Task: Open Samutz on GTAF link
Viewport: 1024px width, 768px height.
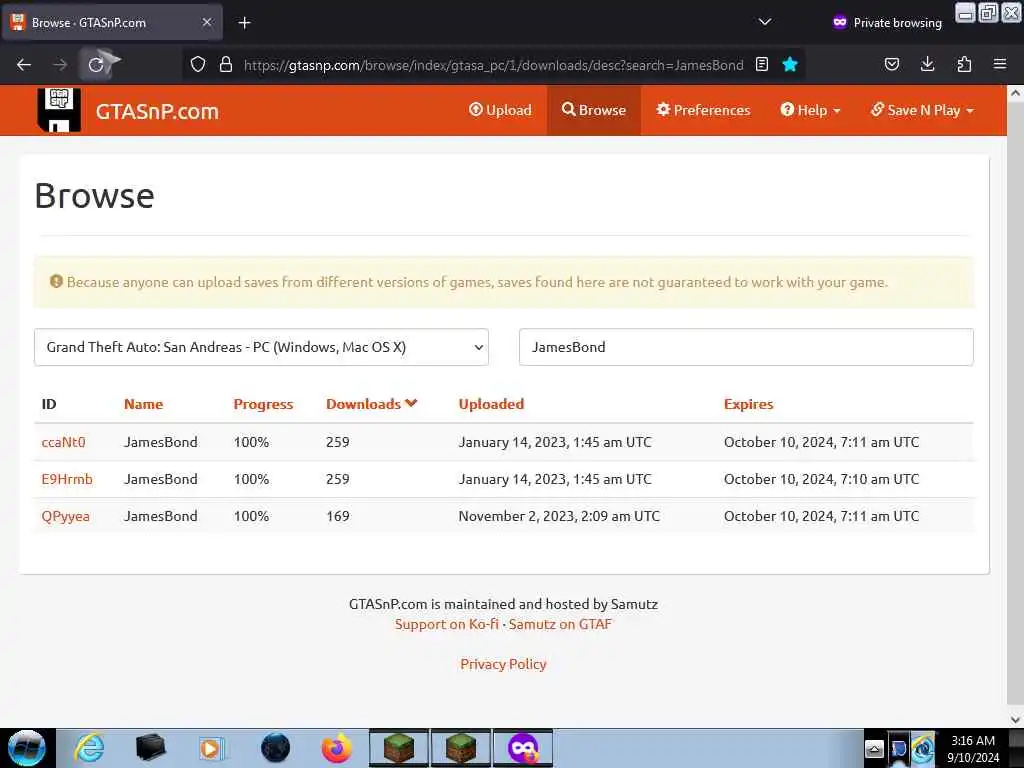Action: point(560,624)
